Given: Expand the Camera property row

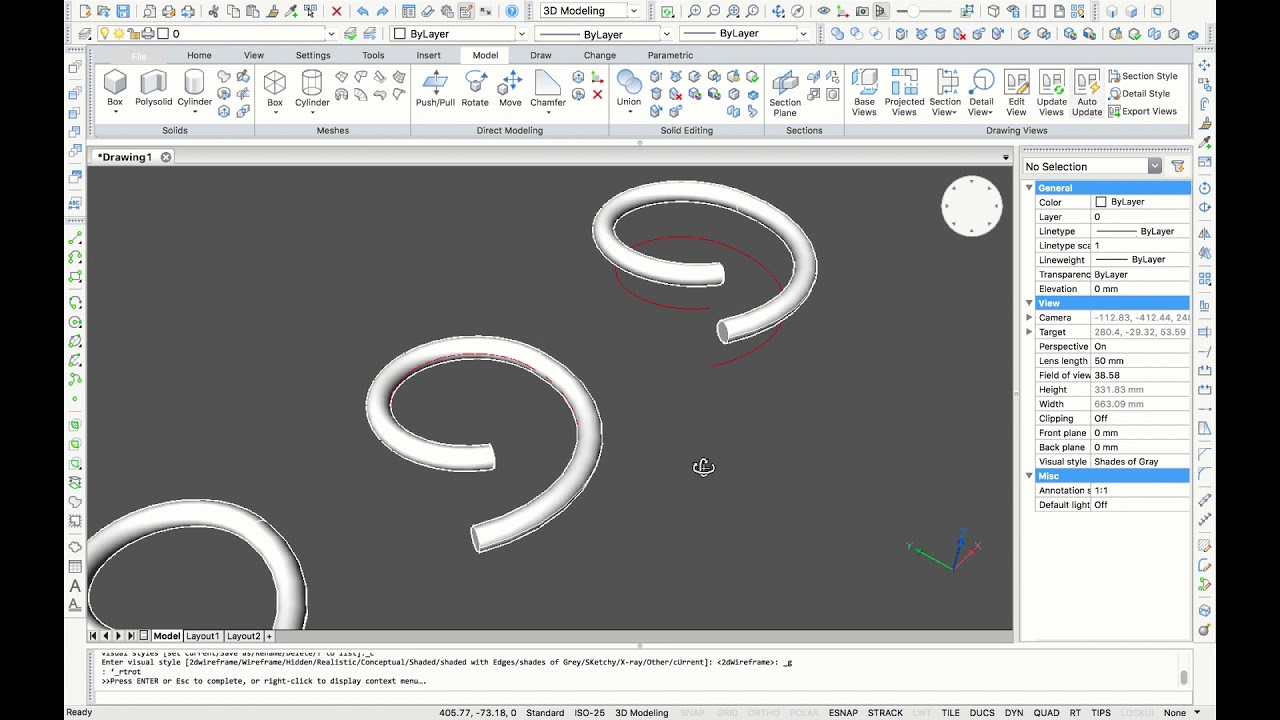Looking at the screenshot, I should click(1029, 318).
